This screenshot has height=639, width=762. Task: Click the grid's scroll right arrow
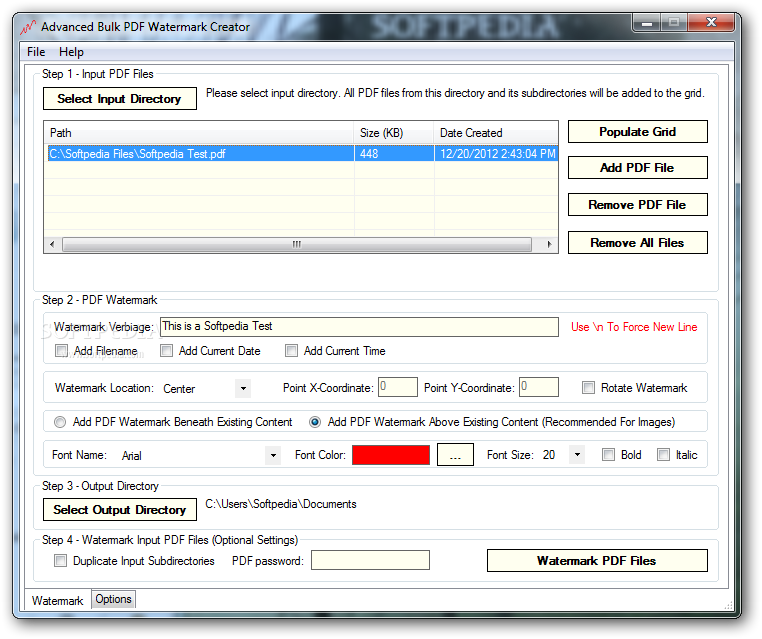point(549,244)
